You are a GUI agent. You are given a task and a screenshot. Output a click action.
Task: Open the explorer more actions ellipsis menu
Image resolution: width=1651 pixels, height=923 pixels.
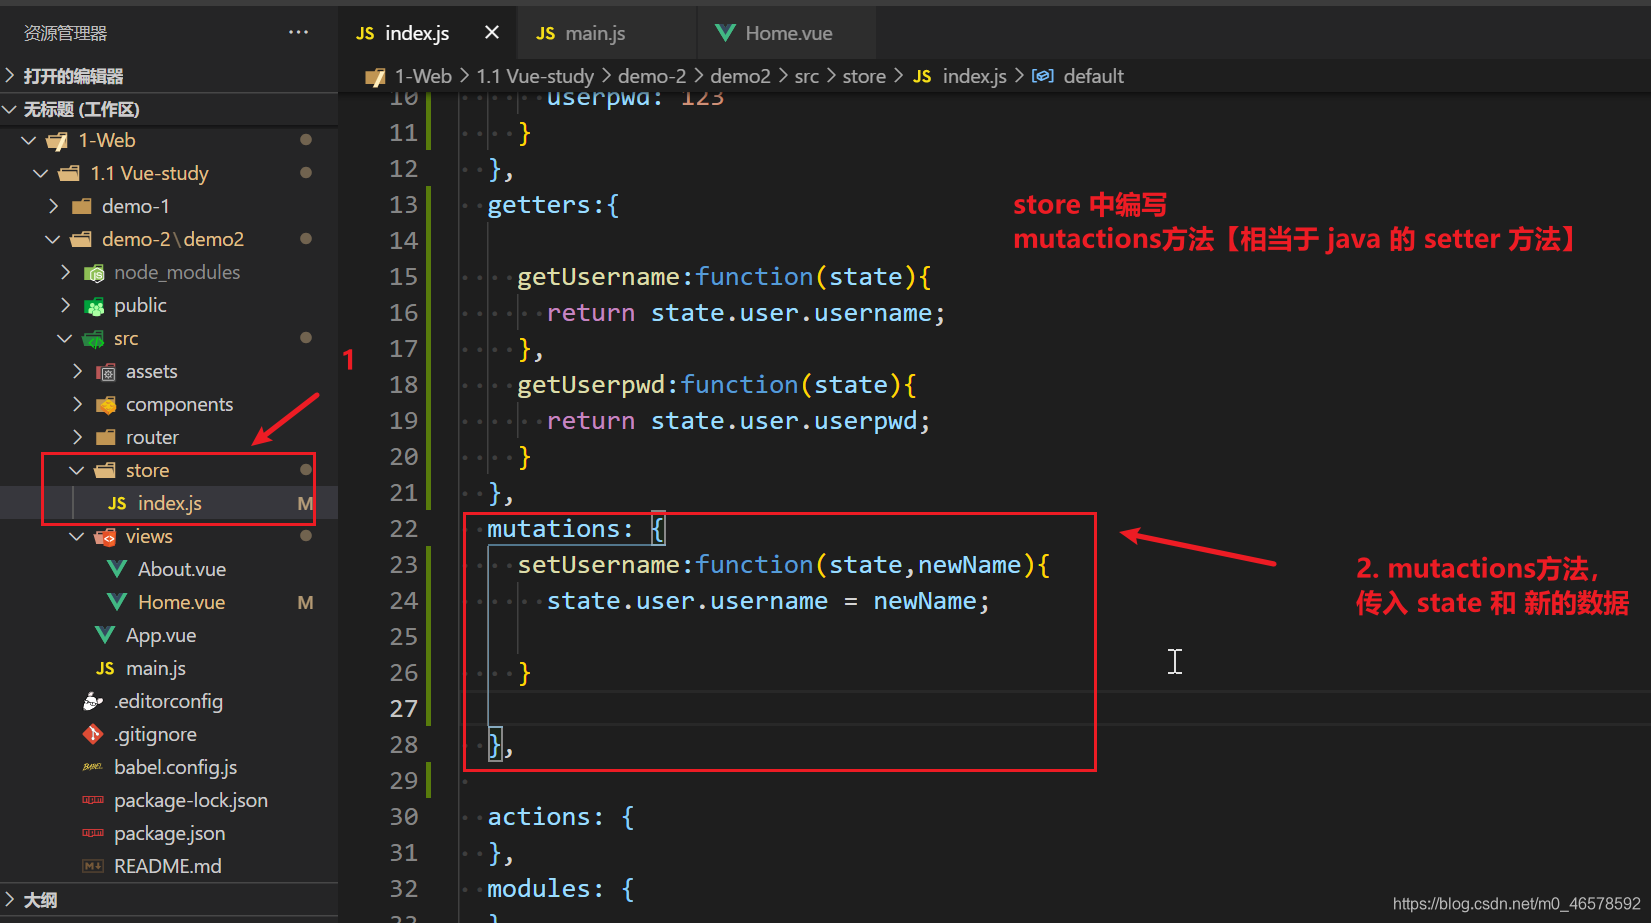298,32
